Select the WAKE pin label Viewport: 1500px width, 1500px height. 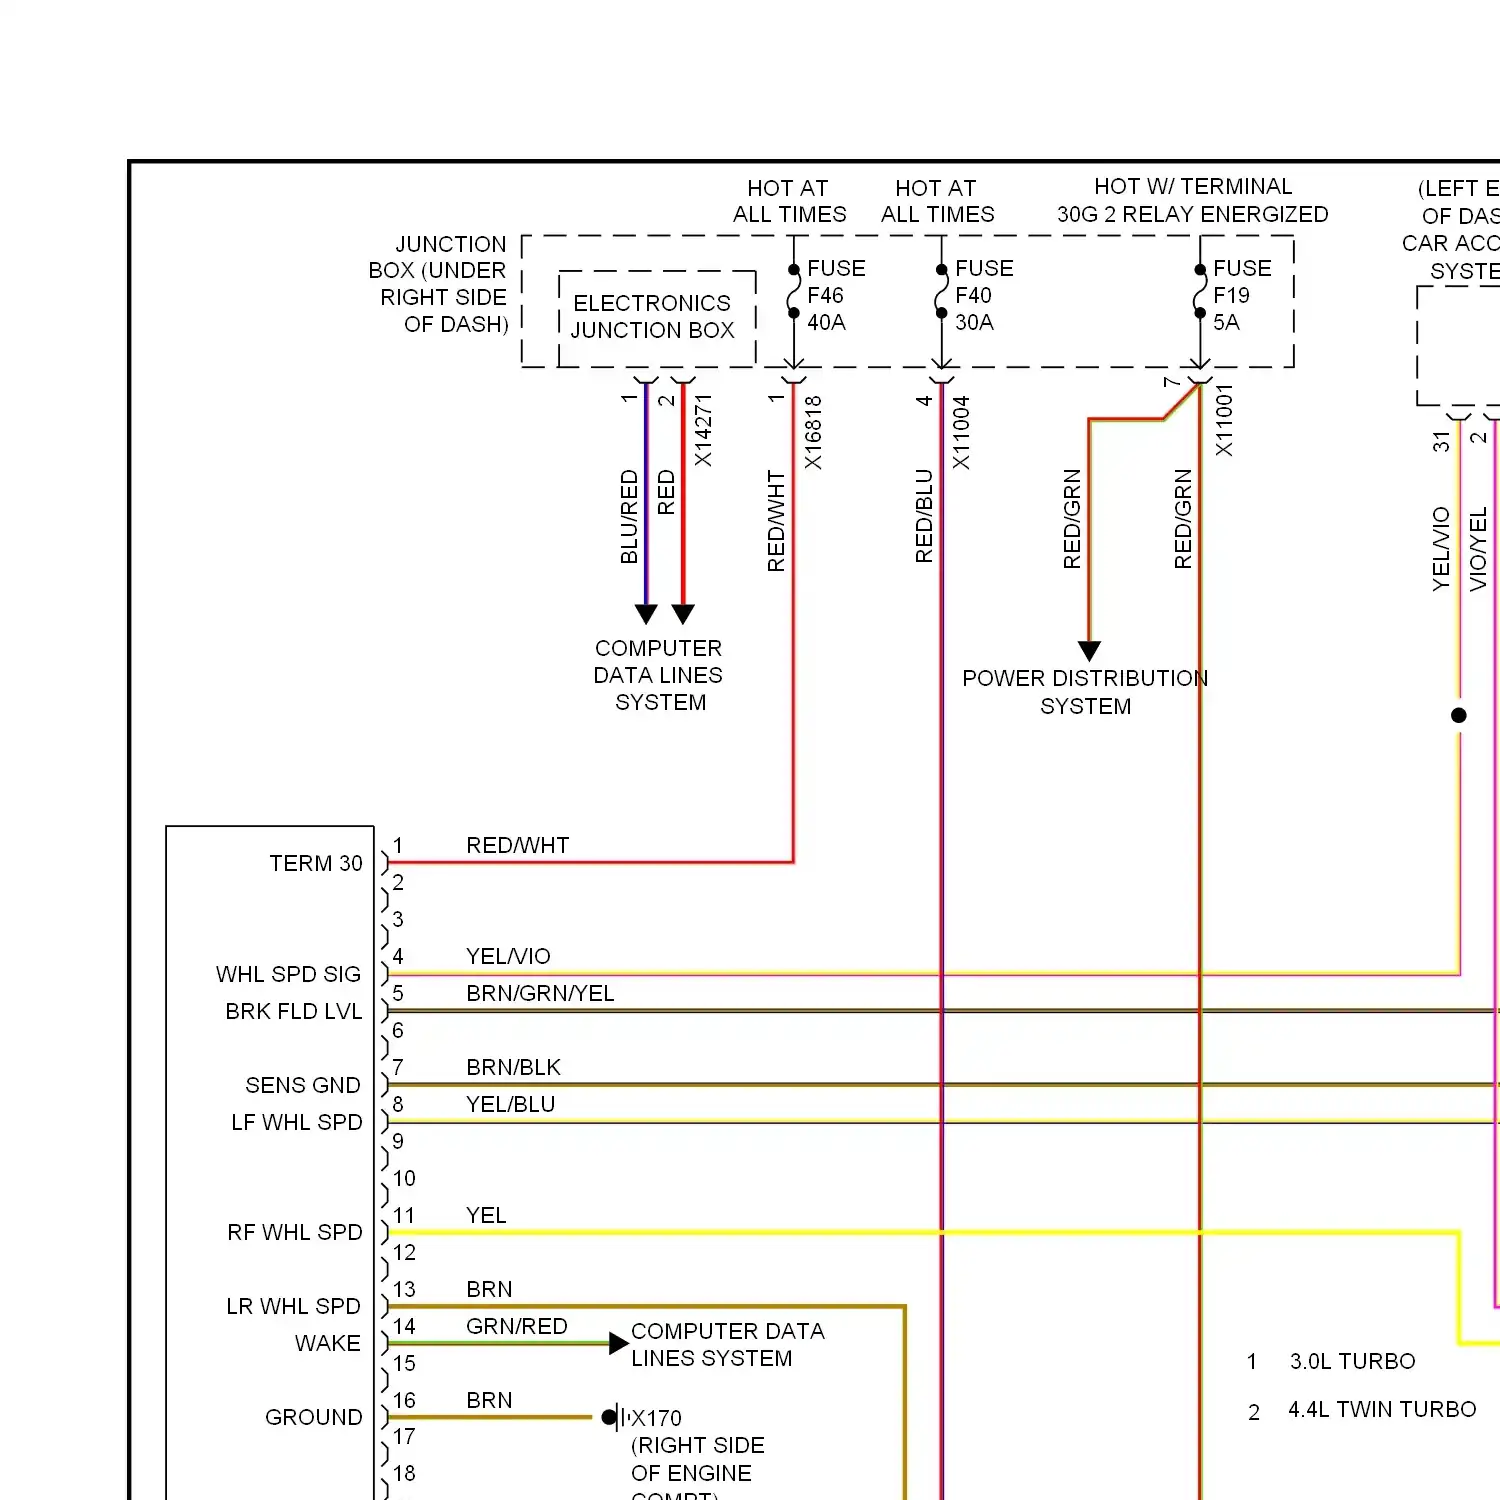coord(328,1343)
